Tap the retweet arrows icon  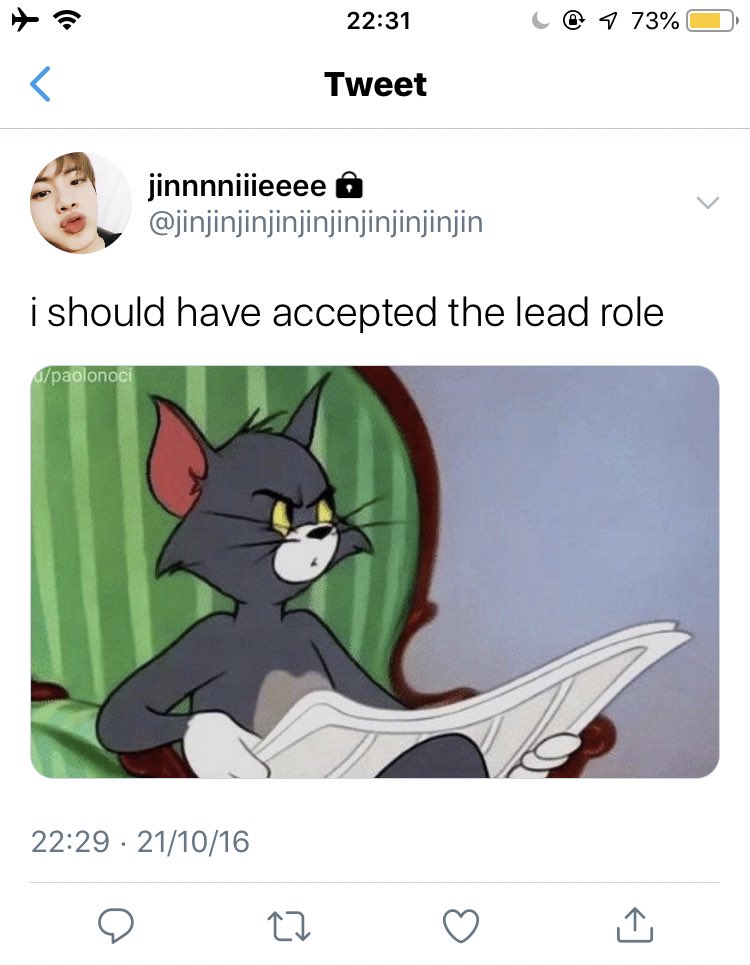(289, 926)
